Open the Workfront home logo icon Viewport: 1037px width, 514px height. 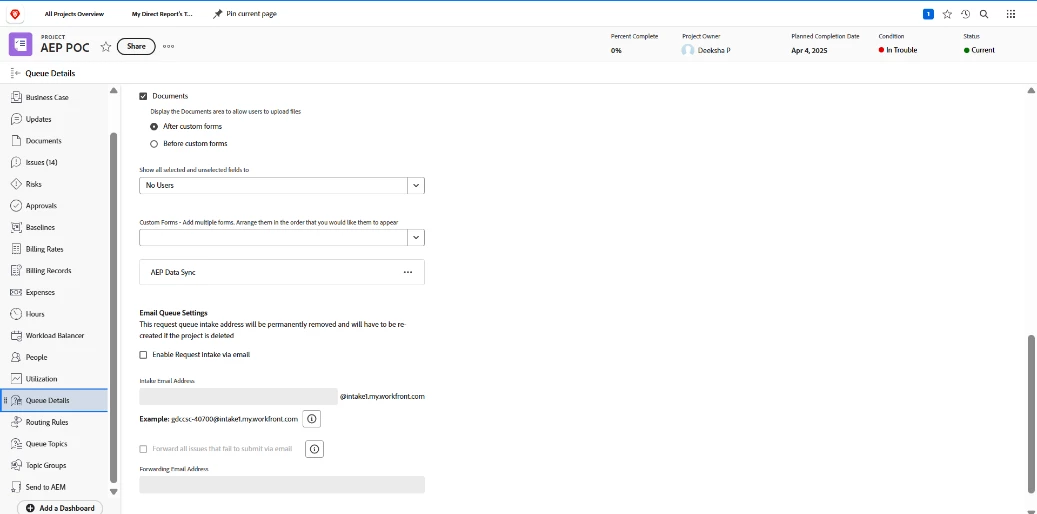[15, 14]
